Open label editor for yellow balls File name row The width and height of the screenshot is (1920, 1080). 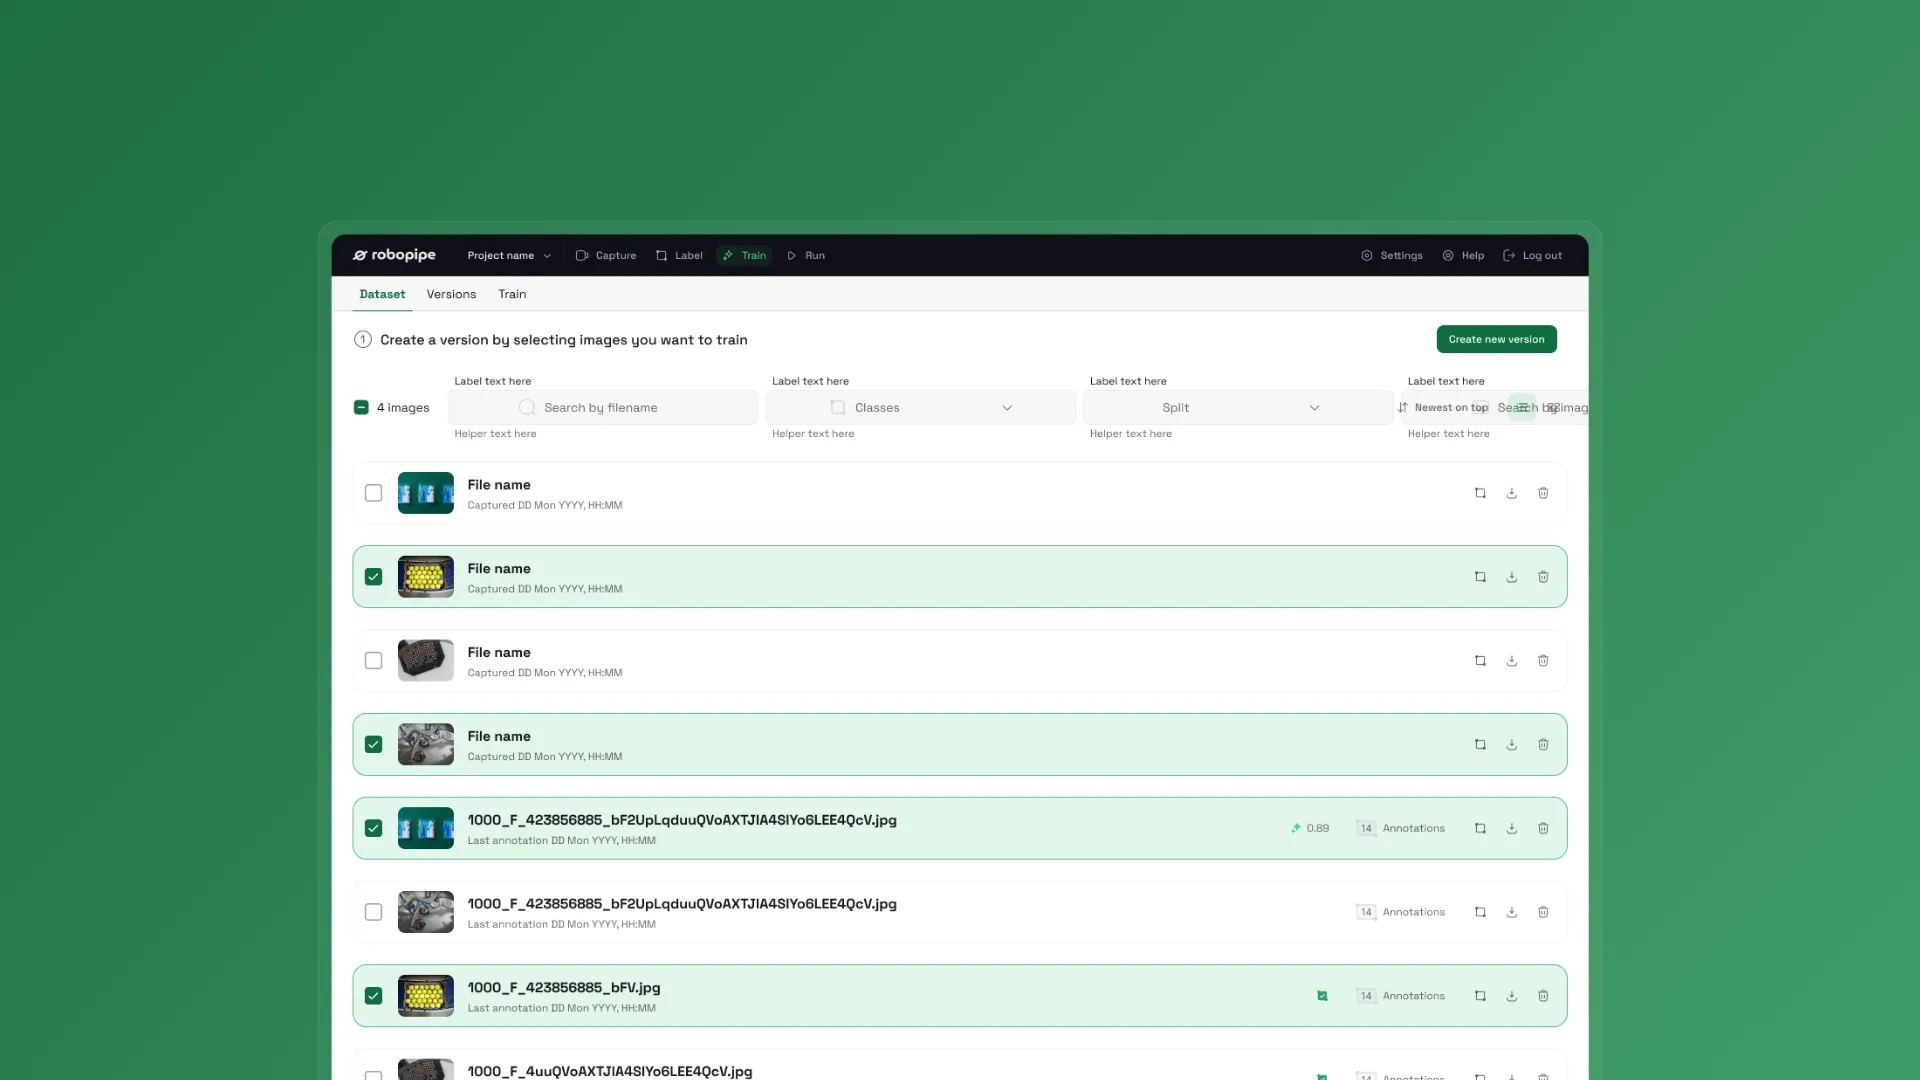(1480, 577)
